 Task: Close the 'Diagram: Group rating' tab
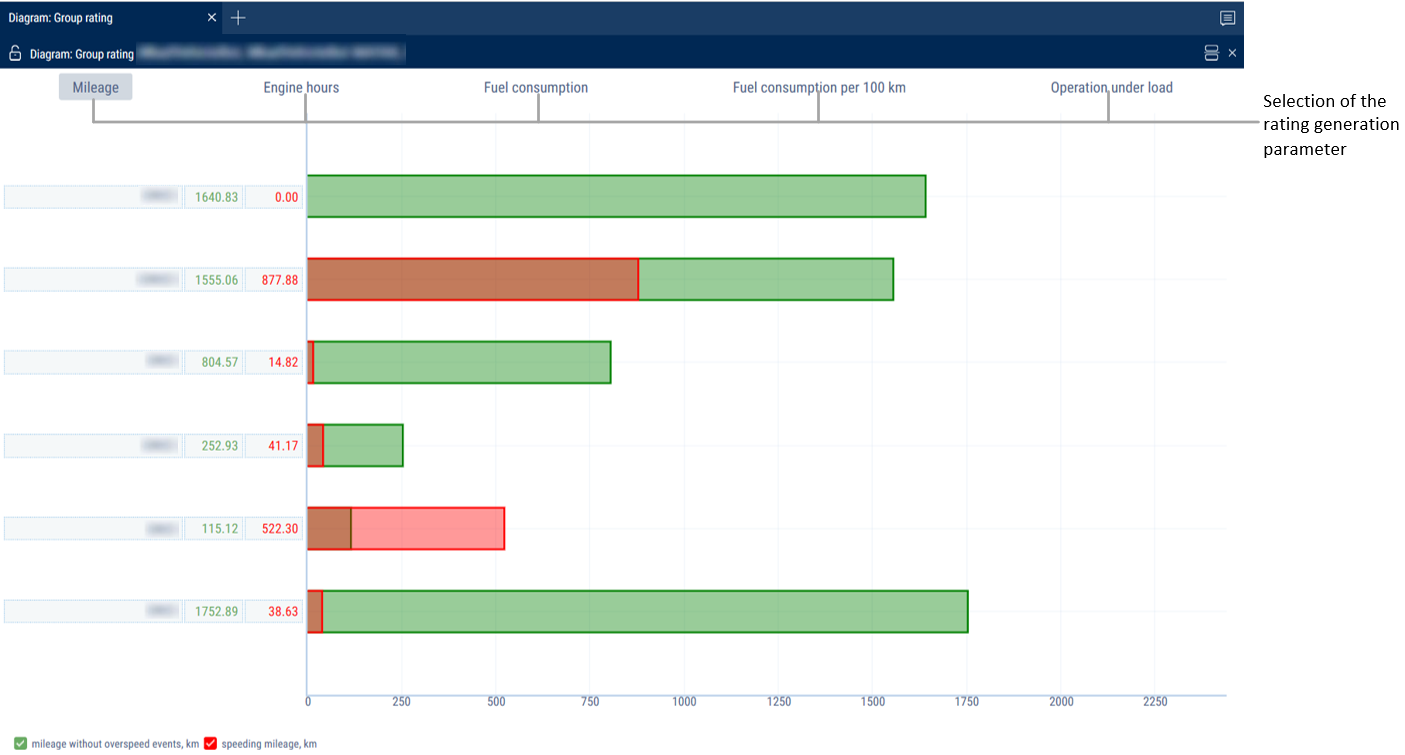pyautogui.click(x=211, y=18)
